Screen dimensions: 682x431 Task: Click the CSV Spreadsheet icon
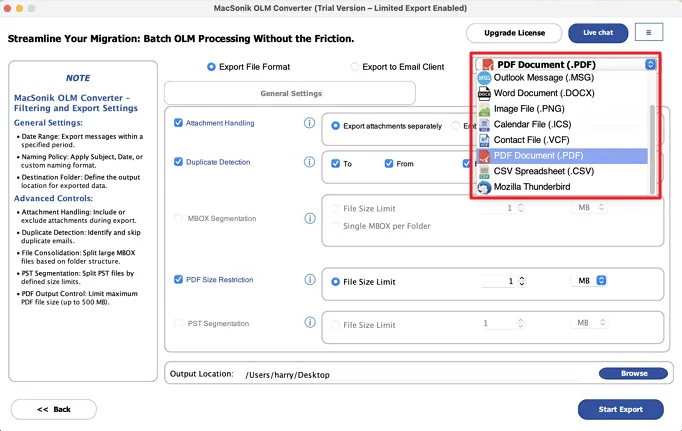pos(484,171)
